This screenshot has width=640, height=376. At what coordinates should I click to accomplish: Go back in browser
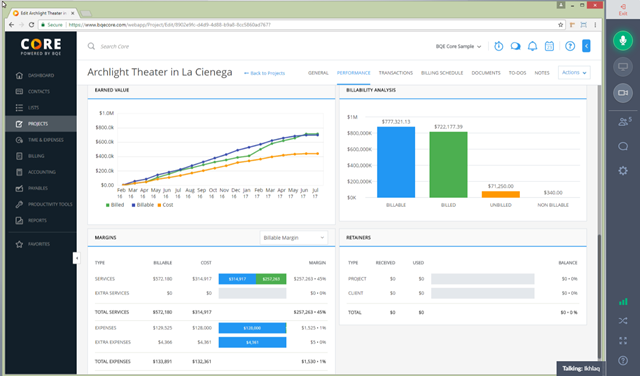[x=11, y=25]
